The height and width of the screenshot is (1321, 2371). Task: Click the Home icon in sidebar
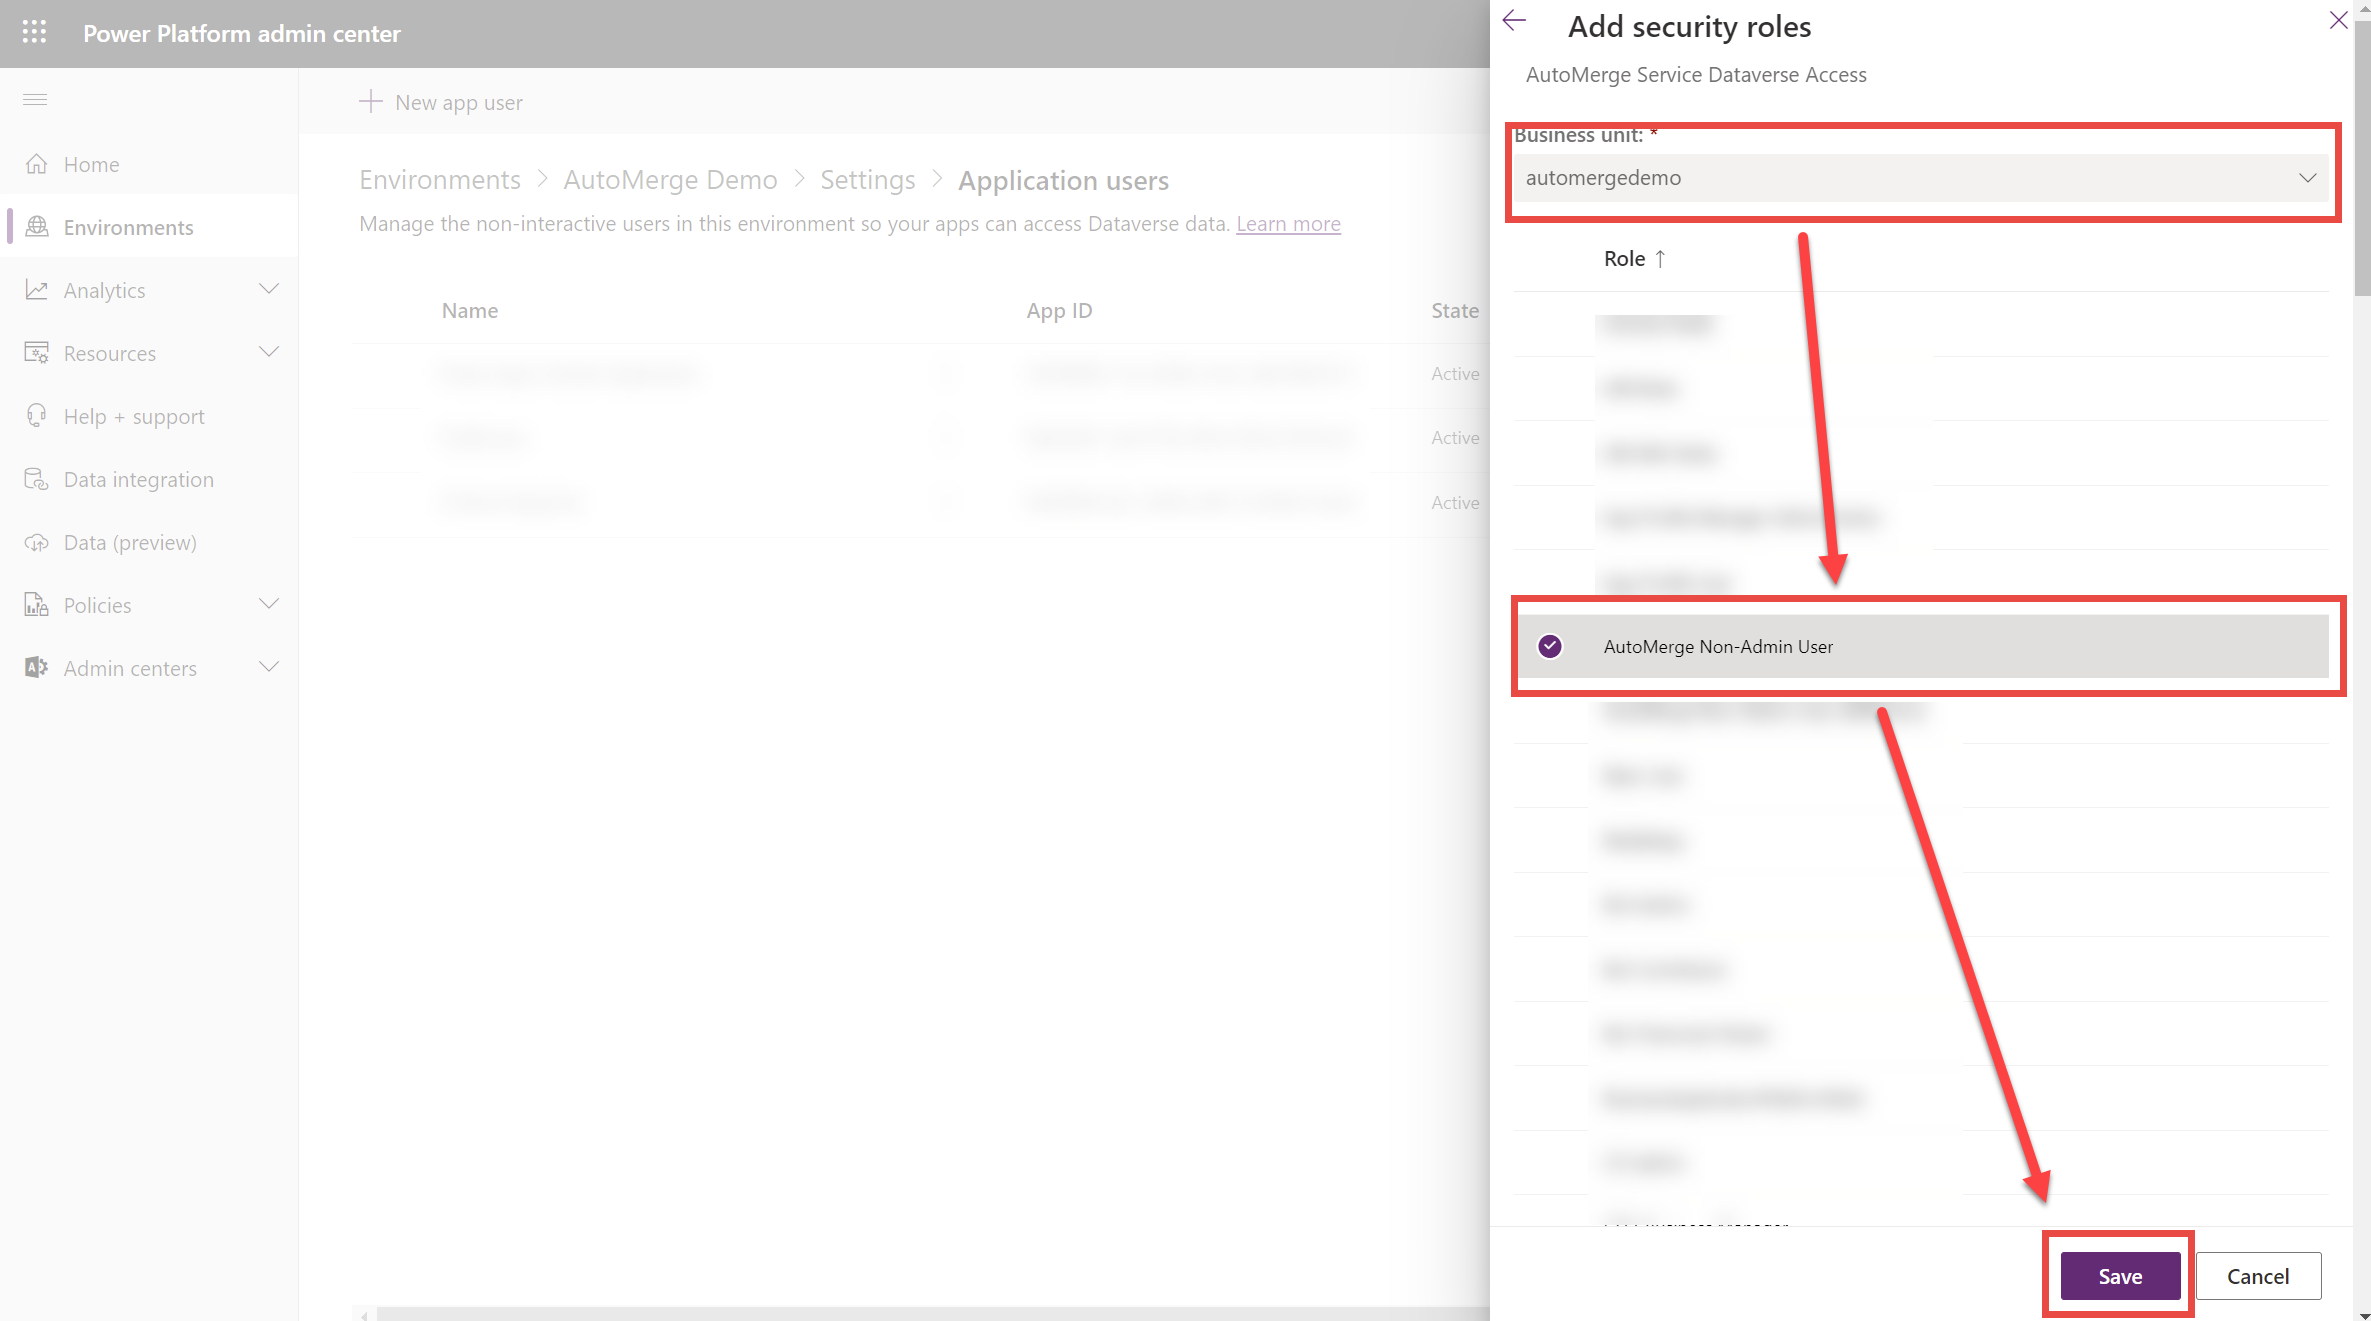pos(37,163)
